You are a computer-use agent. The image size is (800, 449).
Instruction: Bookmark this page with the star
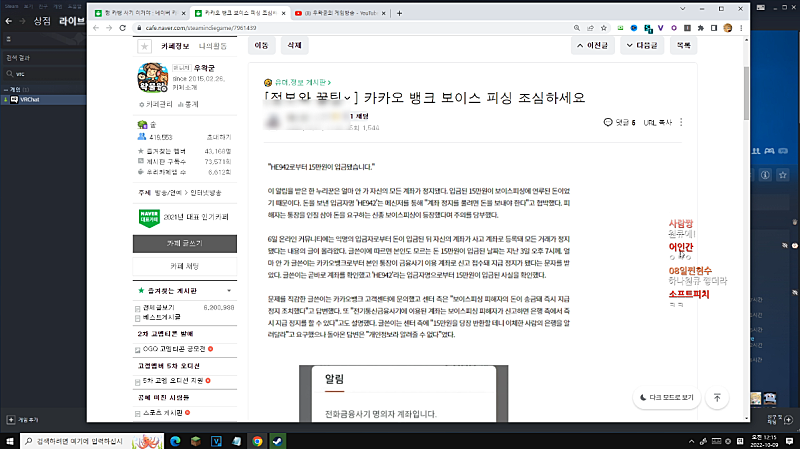604,28
